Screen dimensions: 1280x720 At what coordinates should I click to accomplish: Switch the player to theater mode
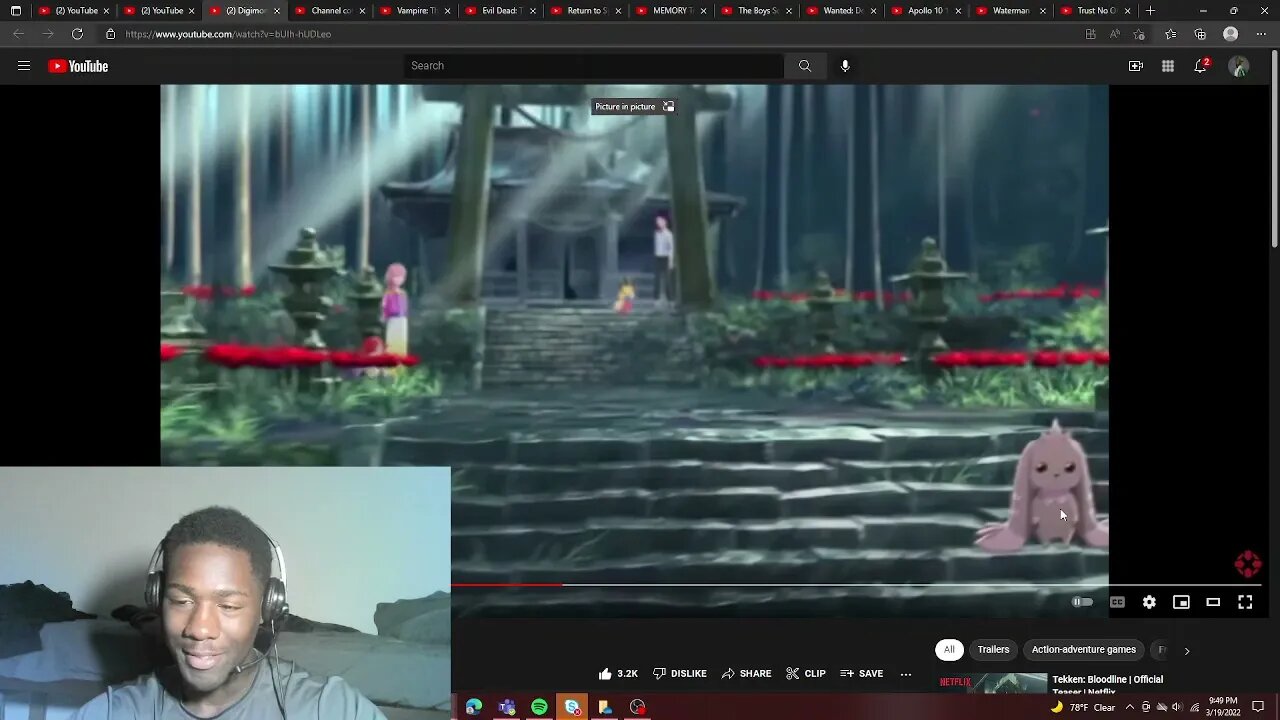point(1213,602)
